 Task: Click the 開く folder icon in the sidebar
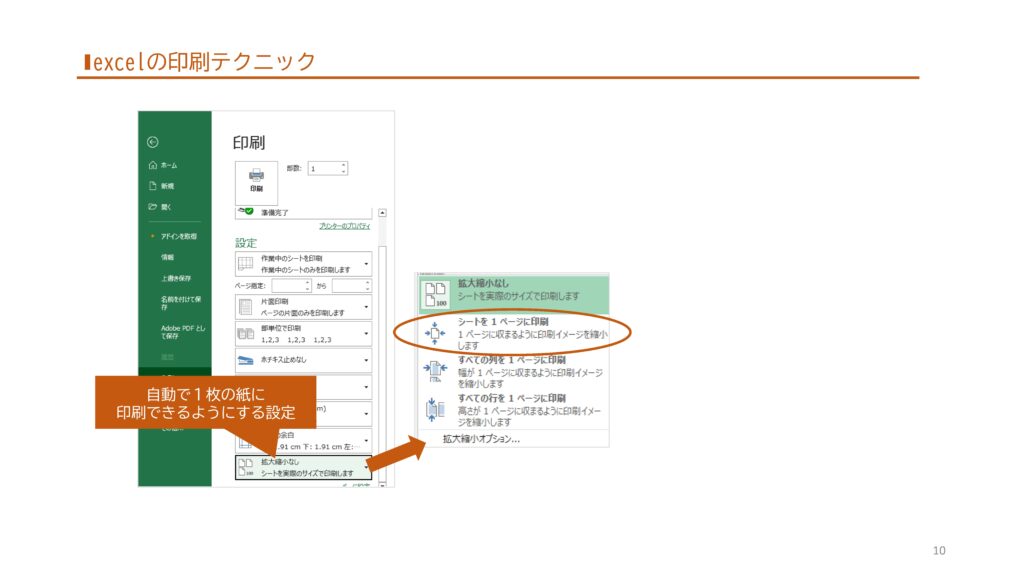(x=152, y=207)
